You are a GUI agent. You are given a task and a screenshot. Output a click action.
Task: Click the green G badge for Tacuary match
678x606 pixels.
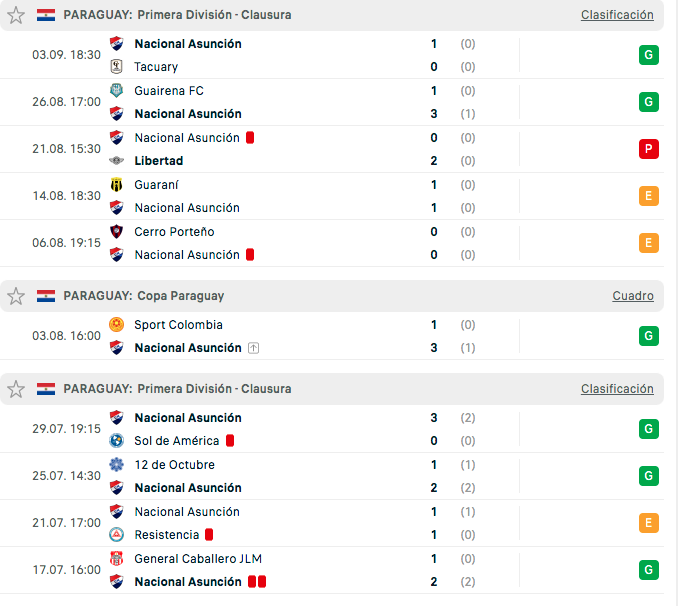click(x=649, y=55)
